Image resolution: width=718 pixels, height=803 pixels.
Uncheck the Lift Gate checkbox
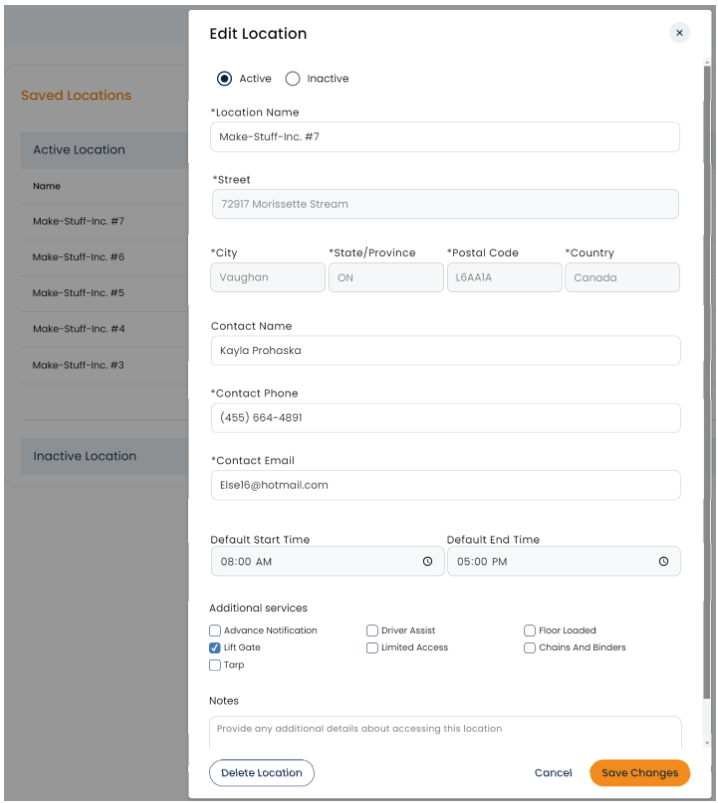click(215, 648)
